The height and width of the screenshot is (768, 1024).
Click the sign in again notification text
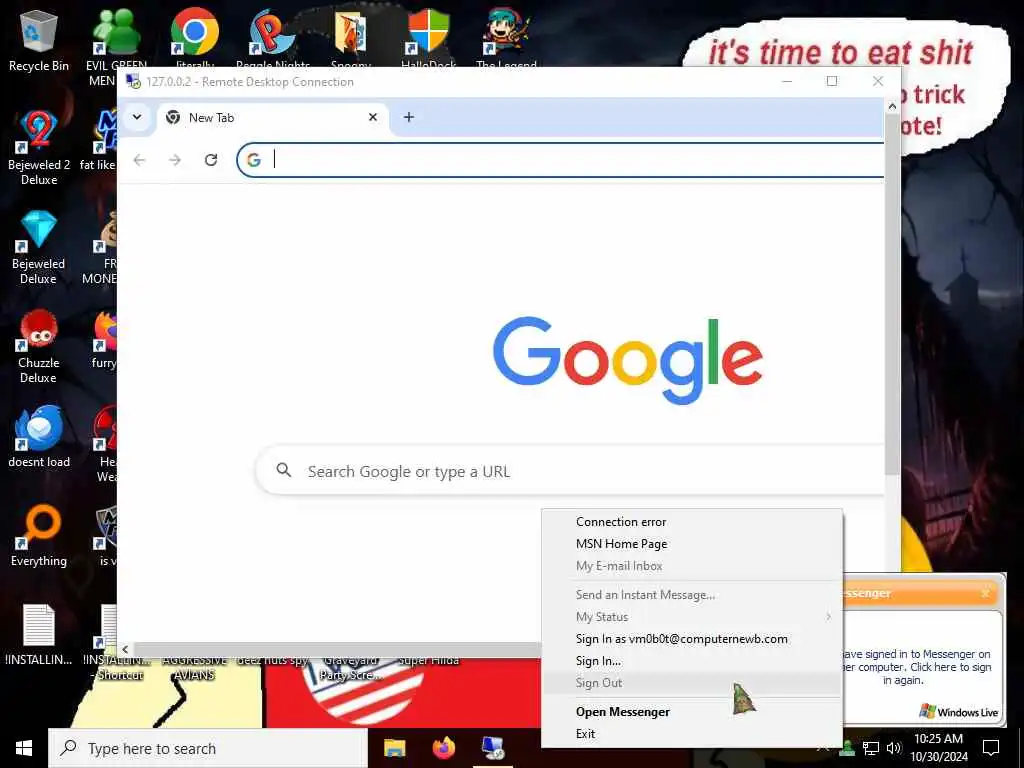[x=916, y=667]
